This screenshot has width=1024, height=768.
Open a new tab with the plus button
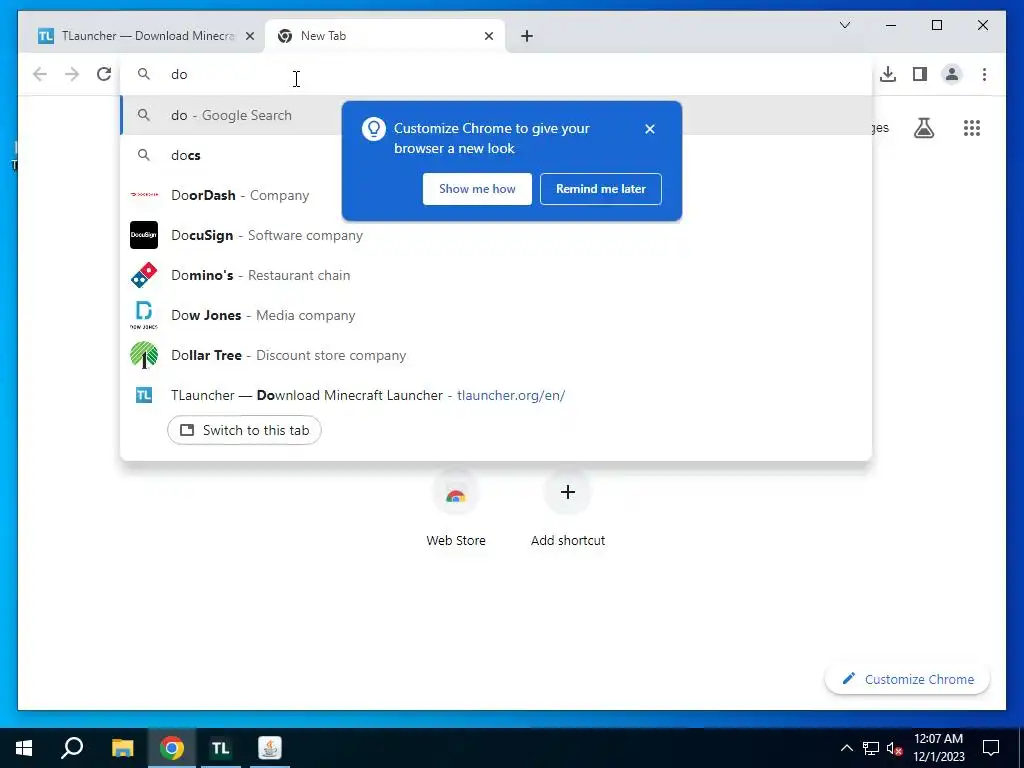click(527, 36)
